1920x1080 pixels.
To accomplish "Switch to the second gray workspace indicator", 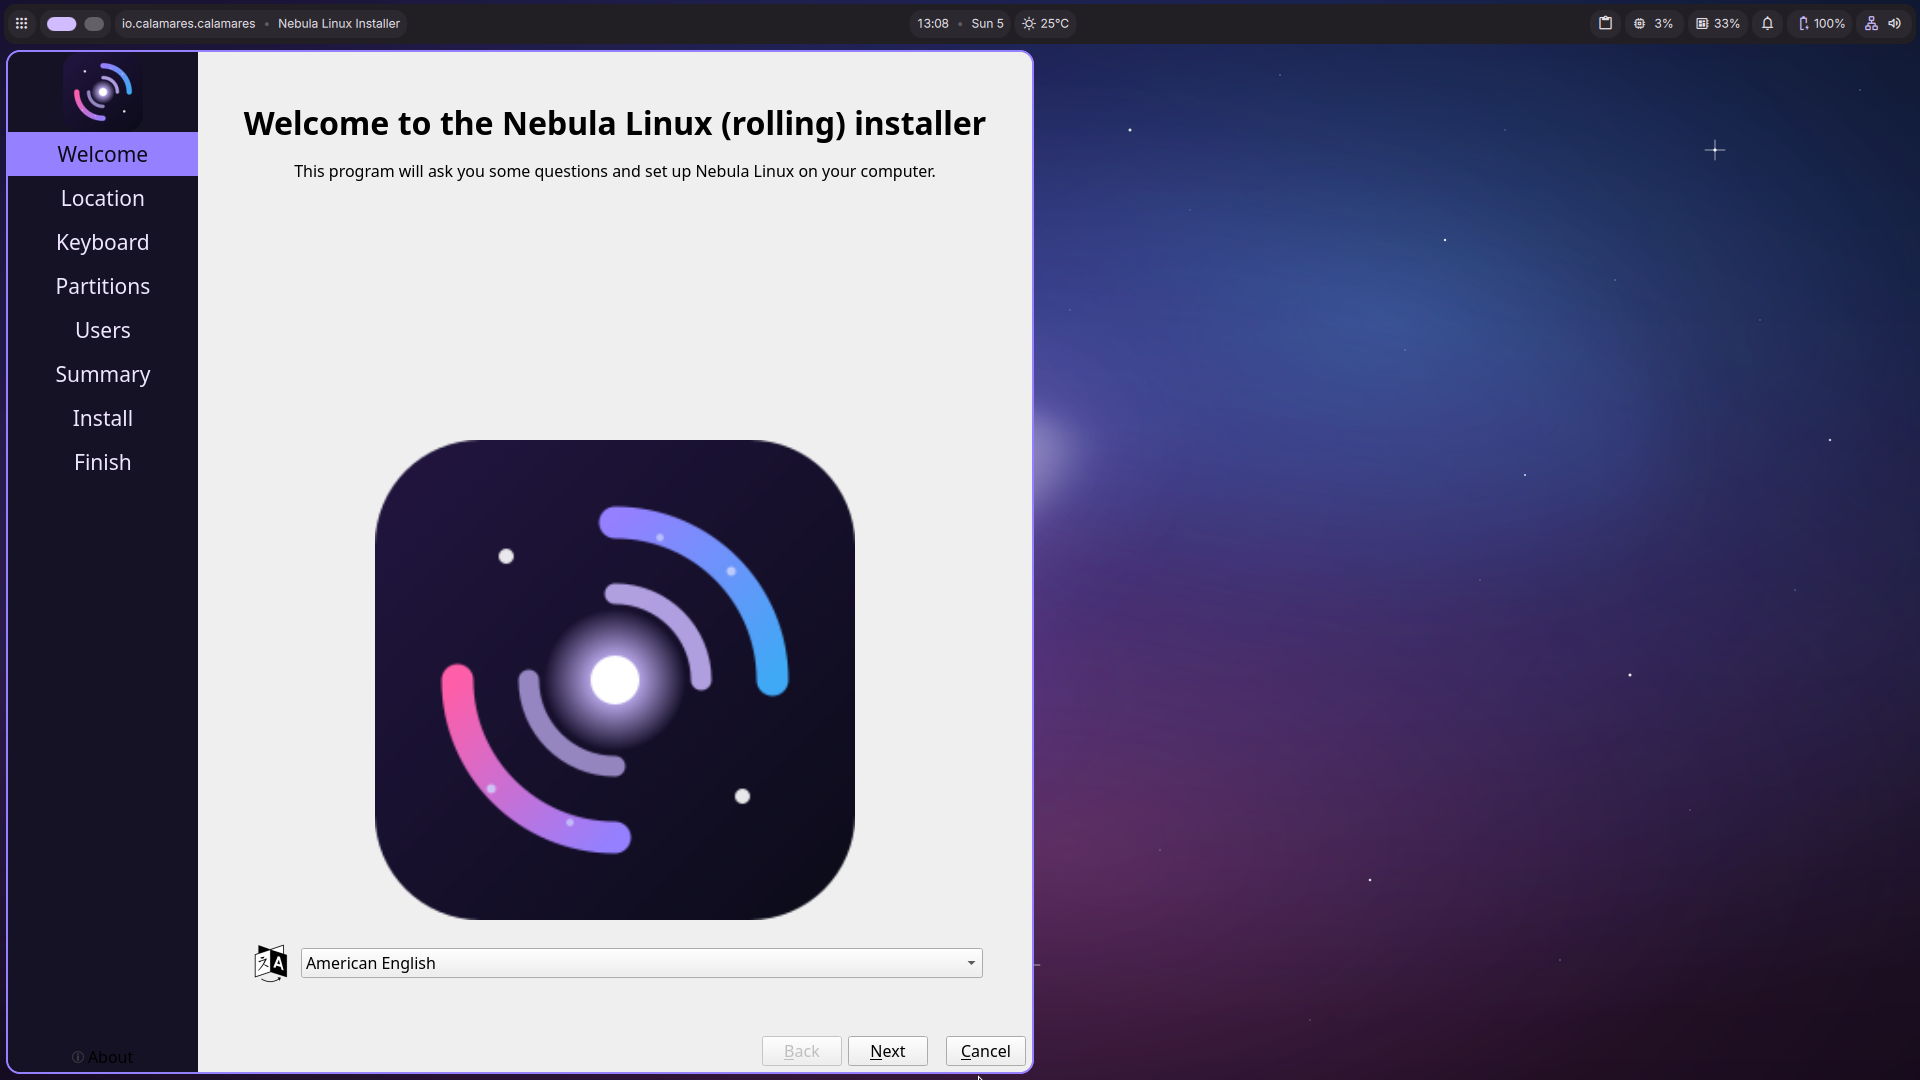I will tap(94, 23).
